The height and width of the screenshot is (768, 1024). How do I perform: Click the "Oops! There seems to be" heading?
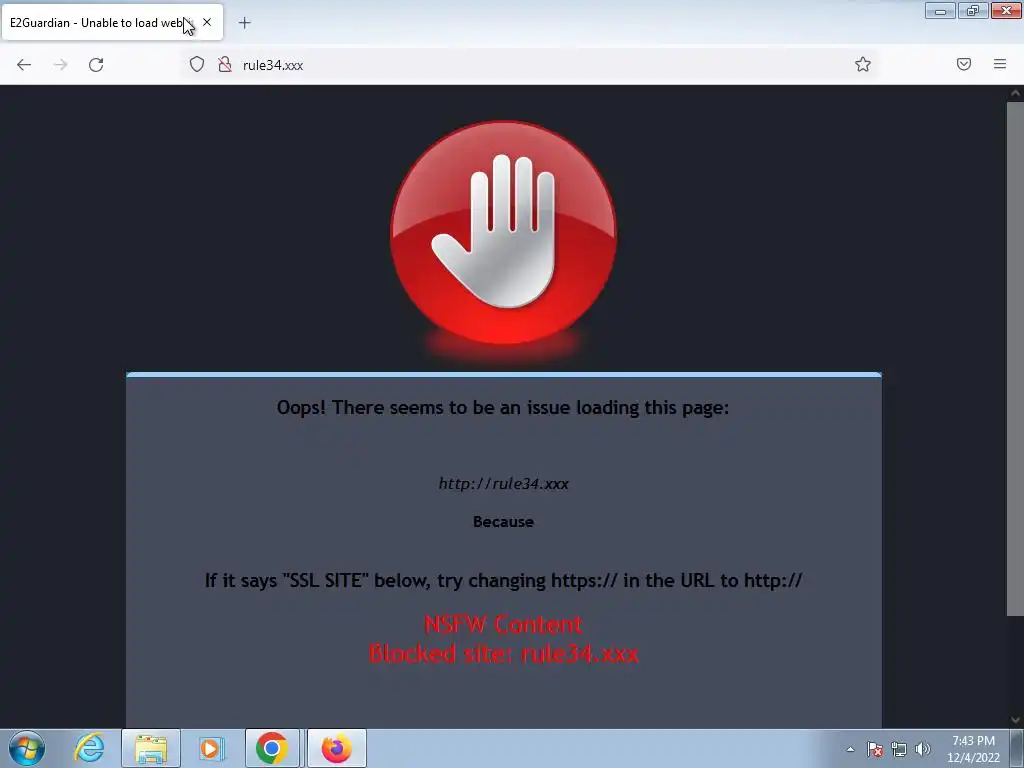click(503, 408)
